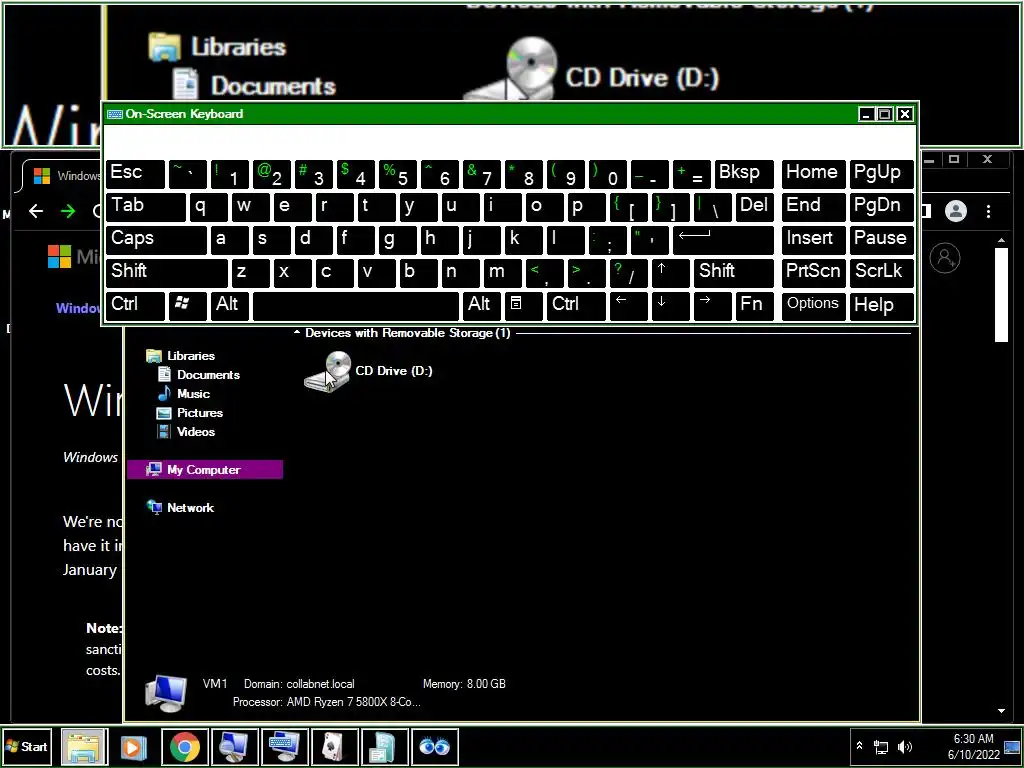Click the Start button
This screenshot has height=768, width=1024.
27,746
